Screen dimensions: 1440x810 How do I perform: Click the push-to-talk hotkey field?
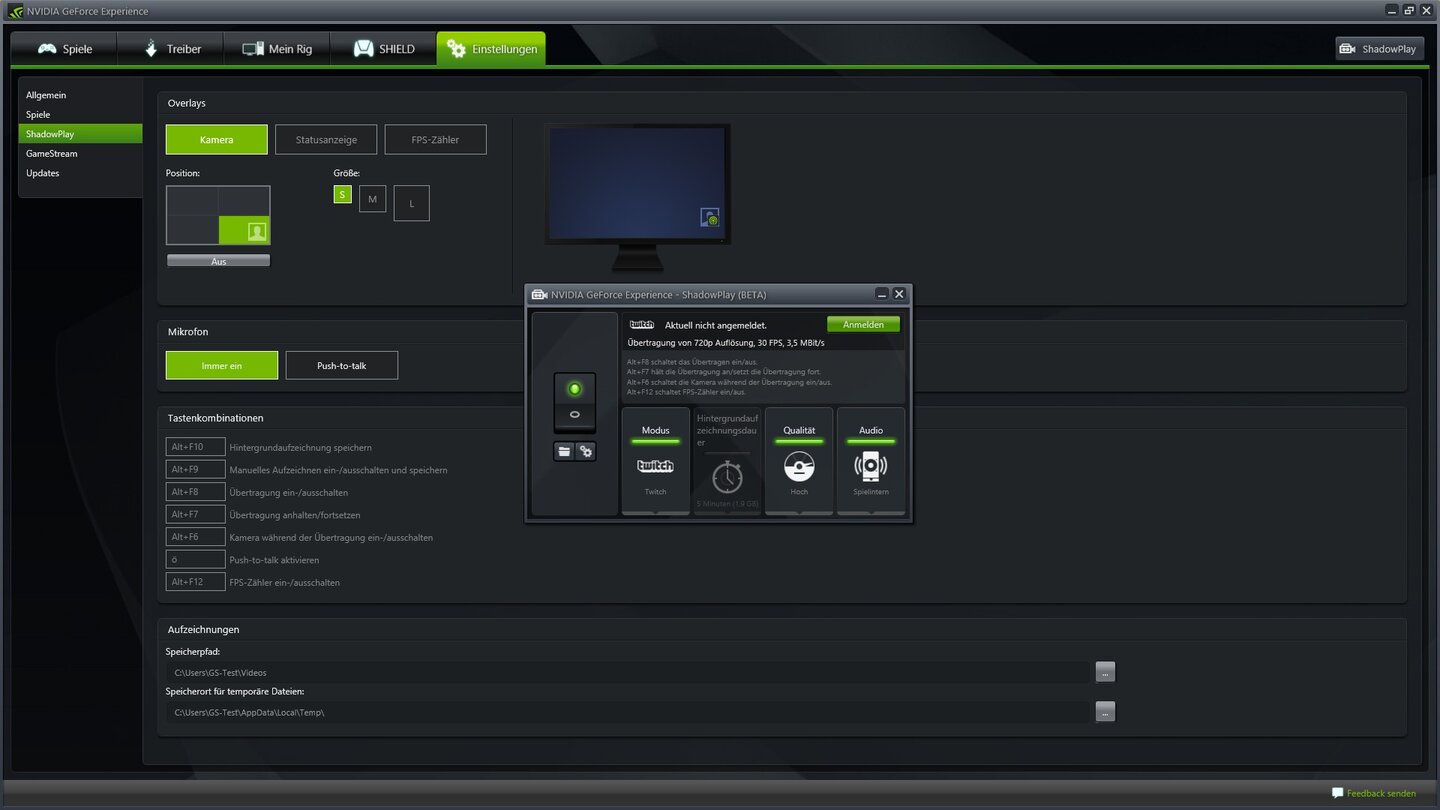pos(196,559)
